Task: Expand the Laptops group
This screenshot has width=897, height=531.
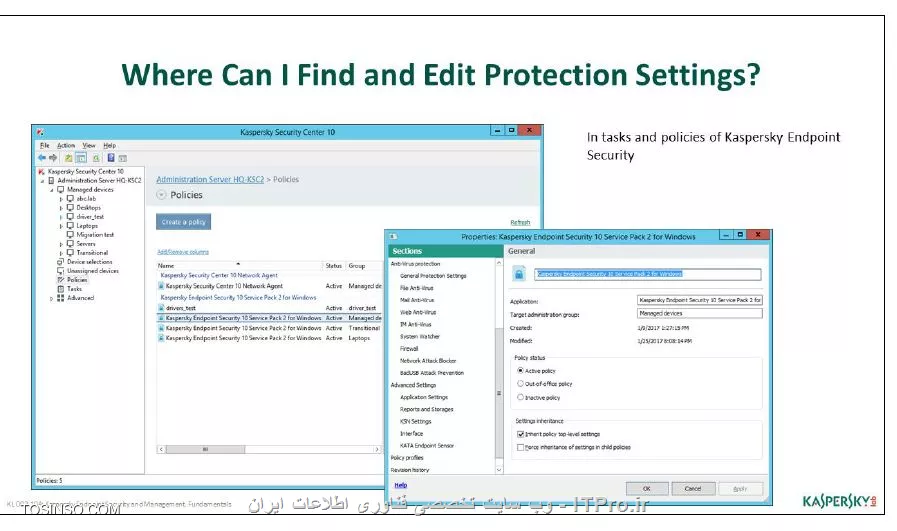Action: click(x=61, y=226)
